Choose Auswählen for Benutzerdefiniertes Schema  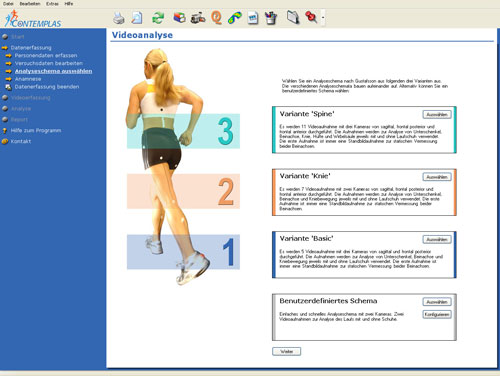437,302
